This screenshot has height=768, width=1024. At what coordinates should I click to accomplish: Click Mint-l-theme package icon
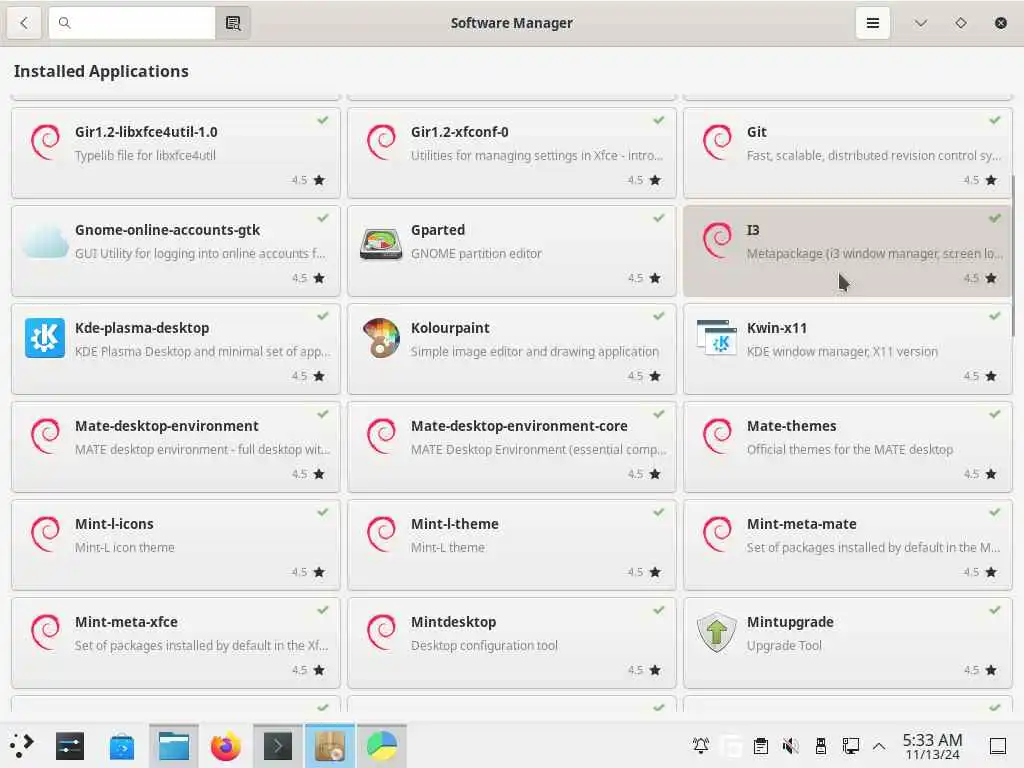coord(381,534)
